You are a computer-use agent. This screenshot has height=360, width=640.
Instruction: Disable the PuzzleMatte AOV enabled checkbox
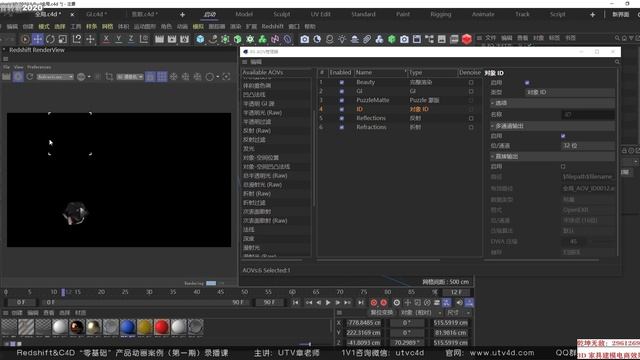point(342,100)
